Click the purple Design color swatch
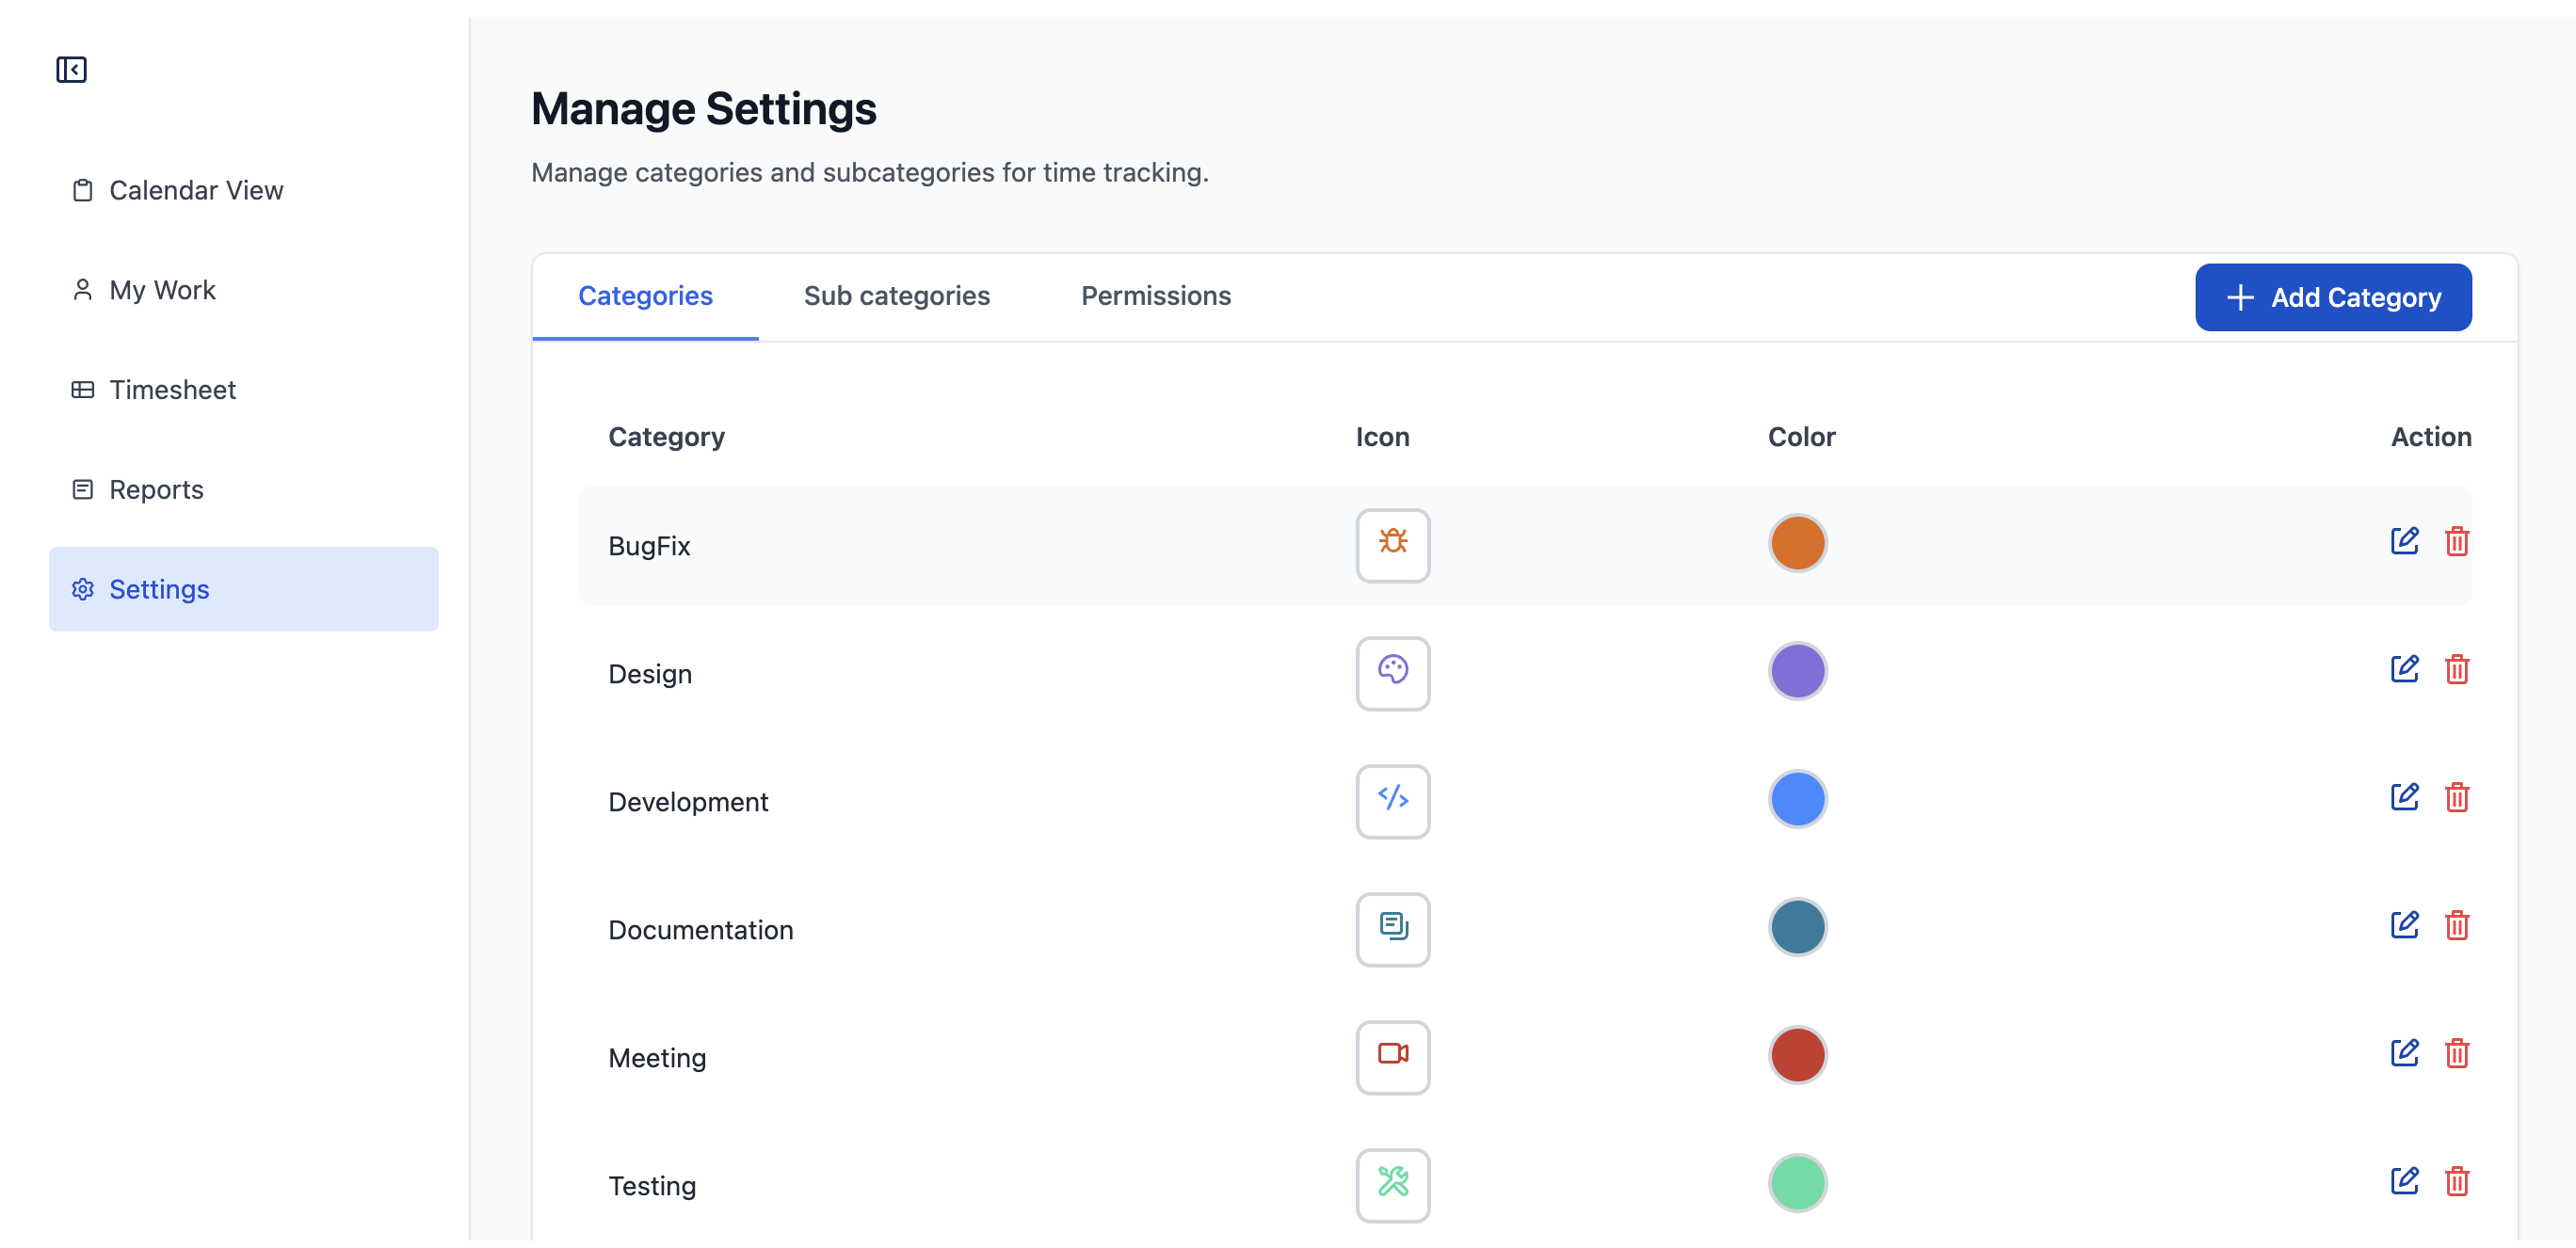Viewport: 2576px width, 1248px height. tap(1797, 671)
